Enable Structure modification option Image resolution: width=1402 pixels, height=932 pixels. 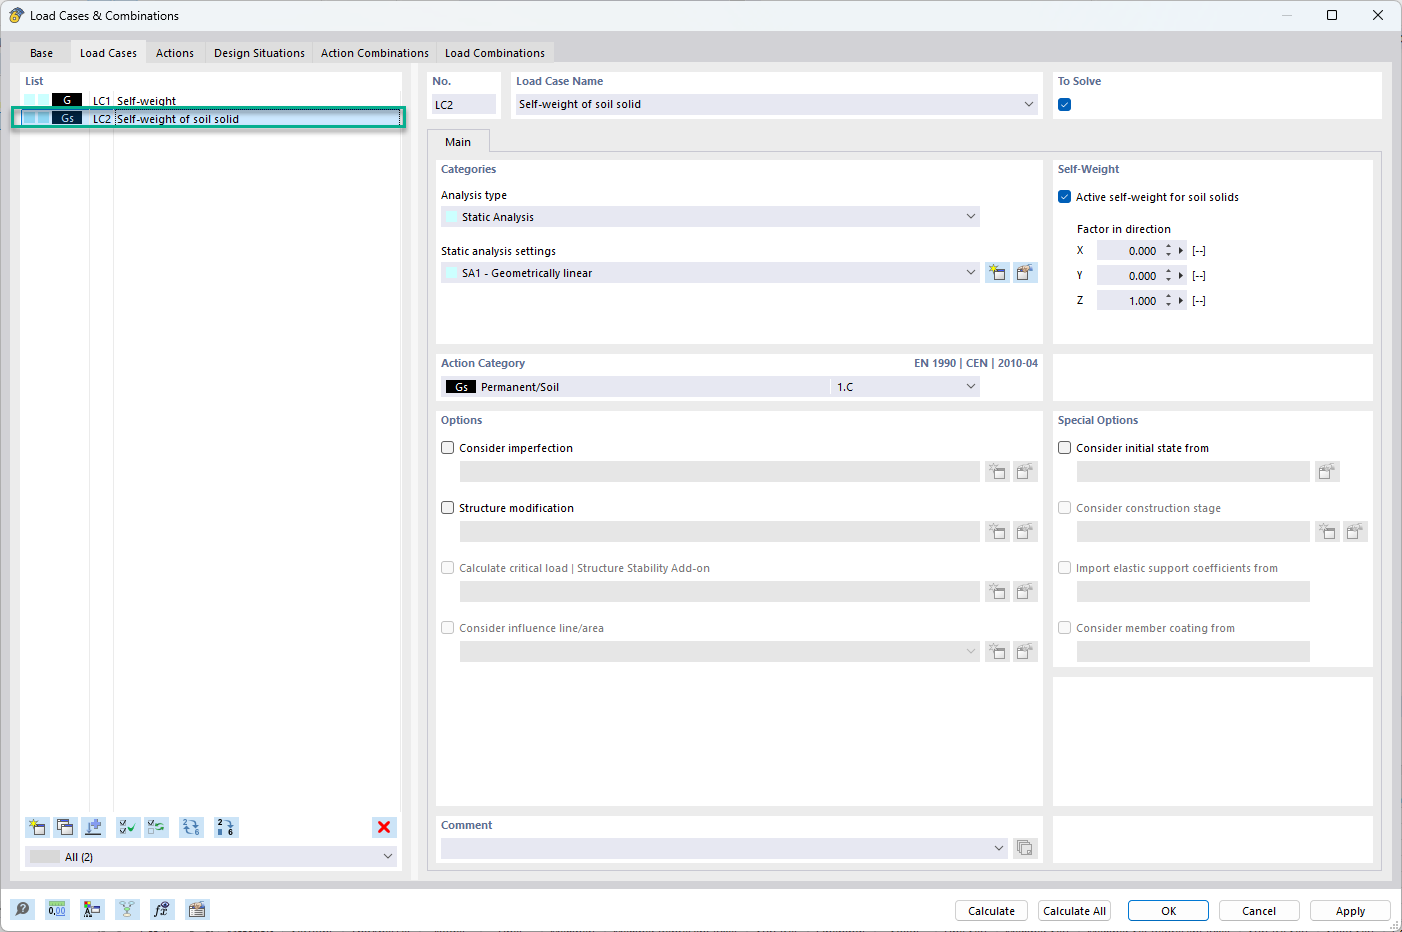448,508
